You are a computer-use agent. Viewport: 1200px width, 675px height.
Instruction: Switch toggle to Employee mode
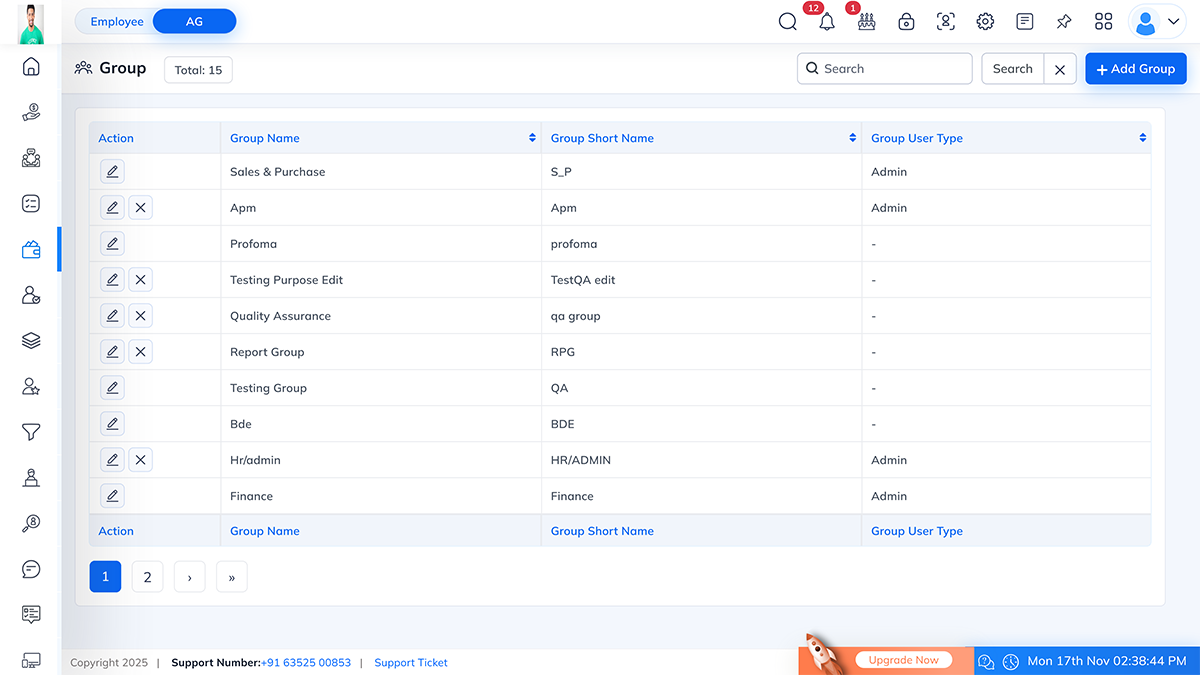(117, 21)
